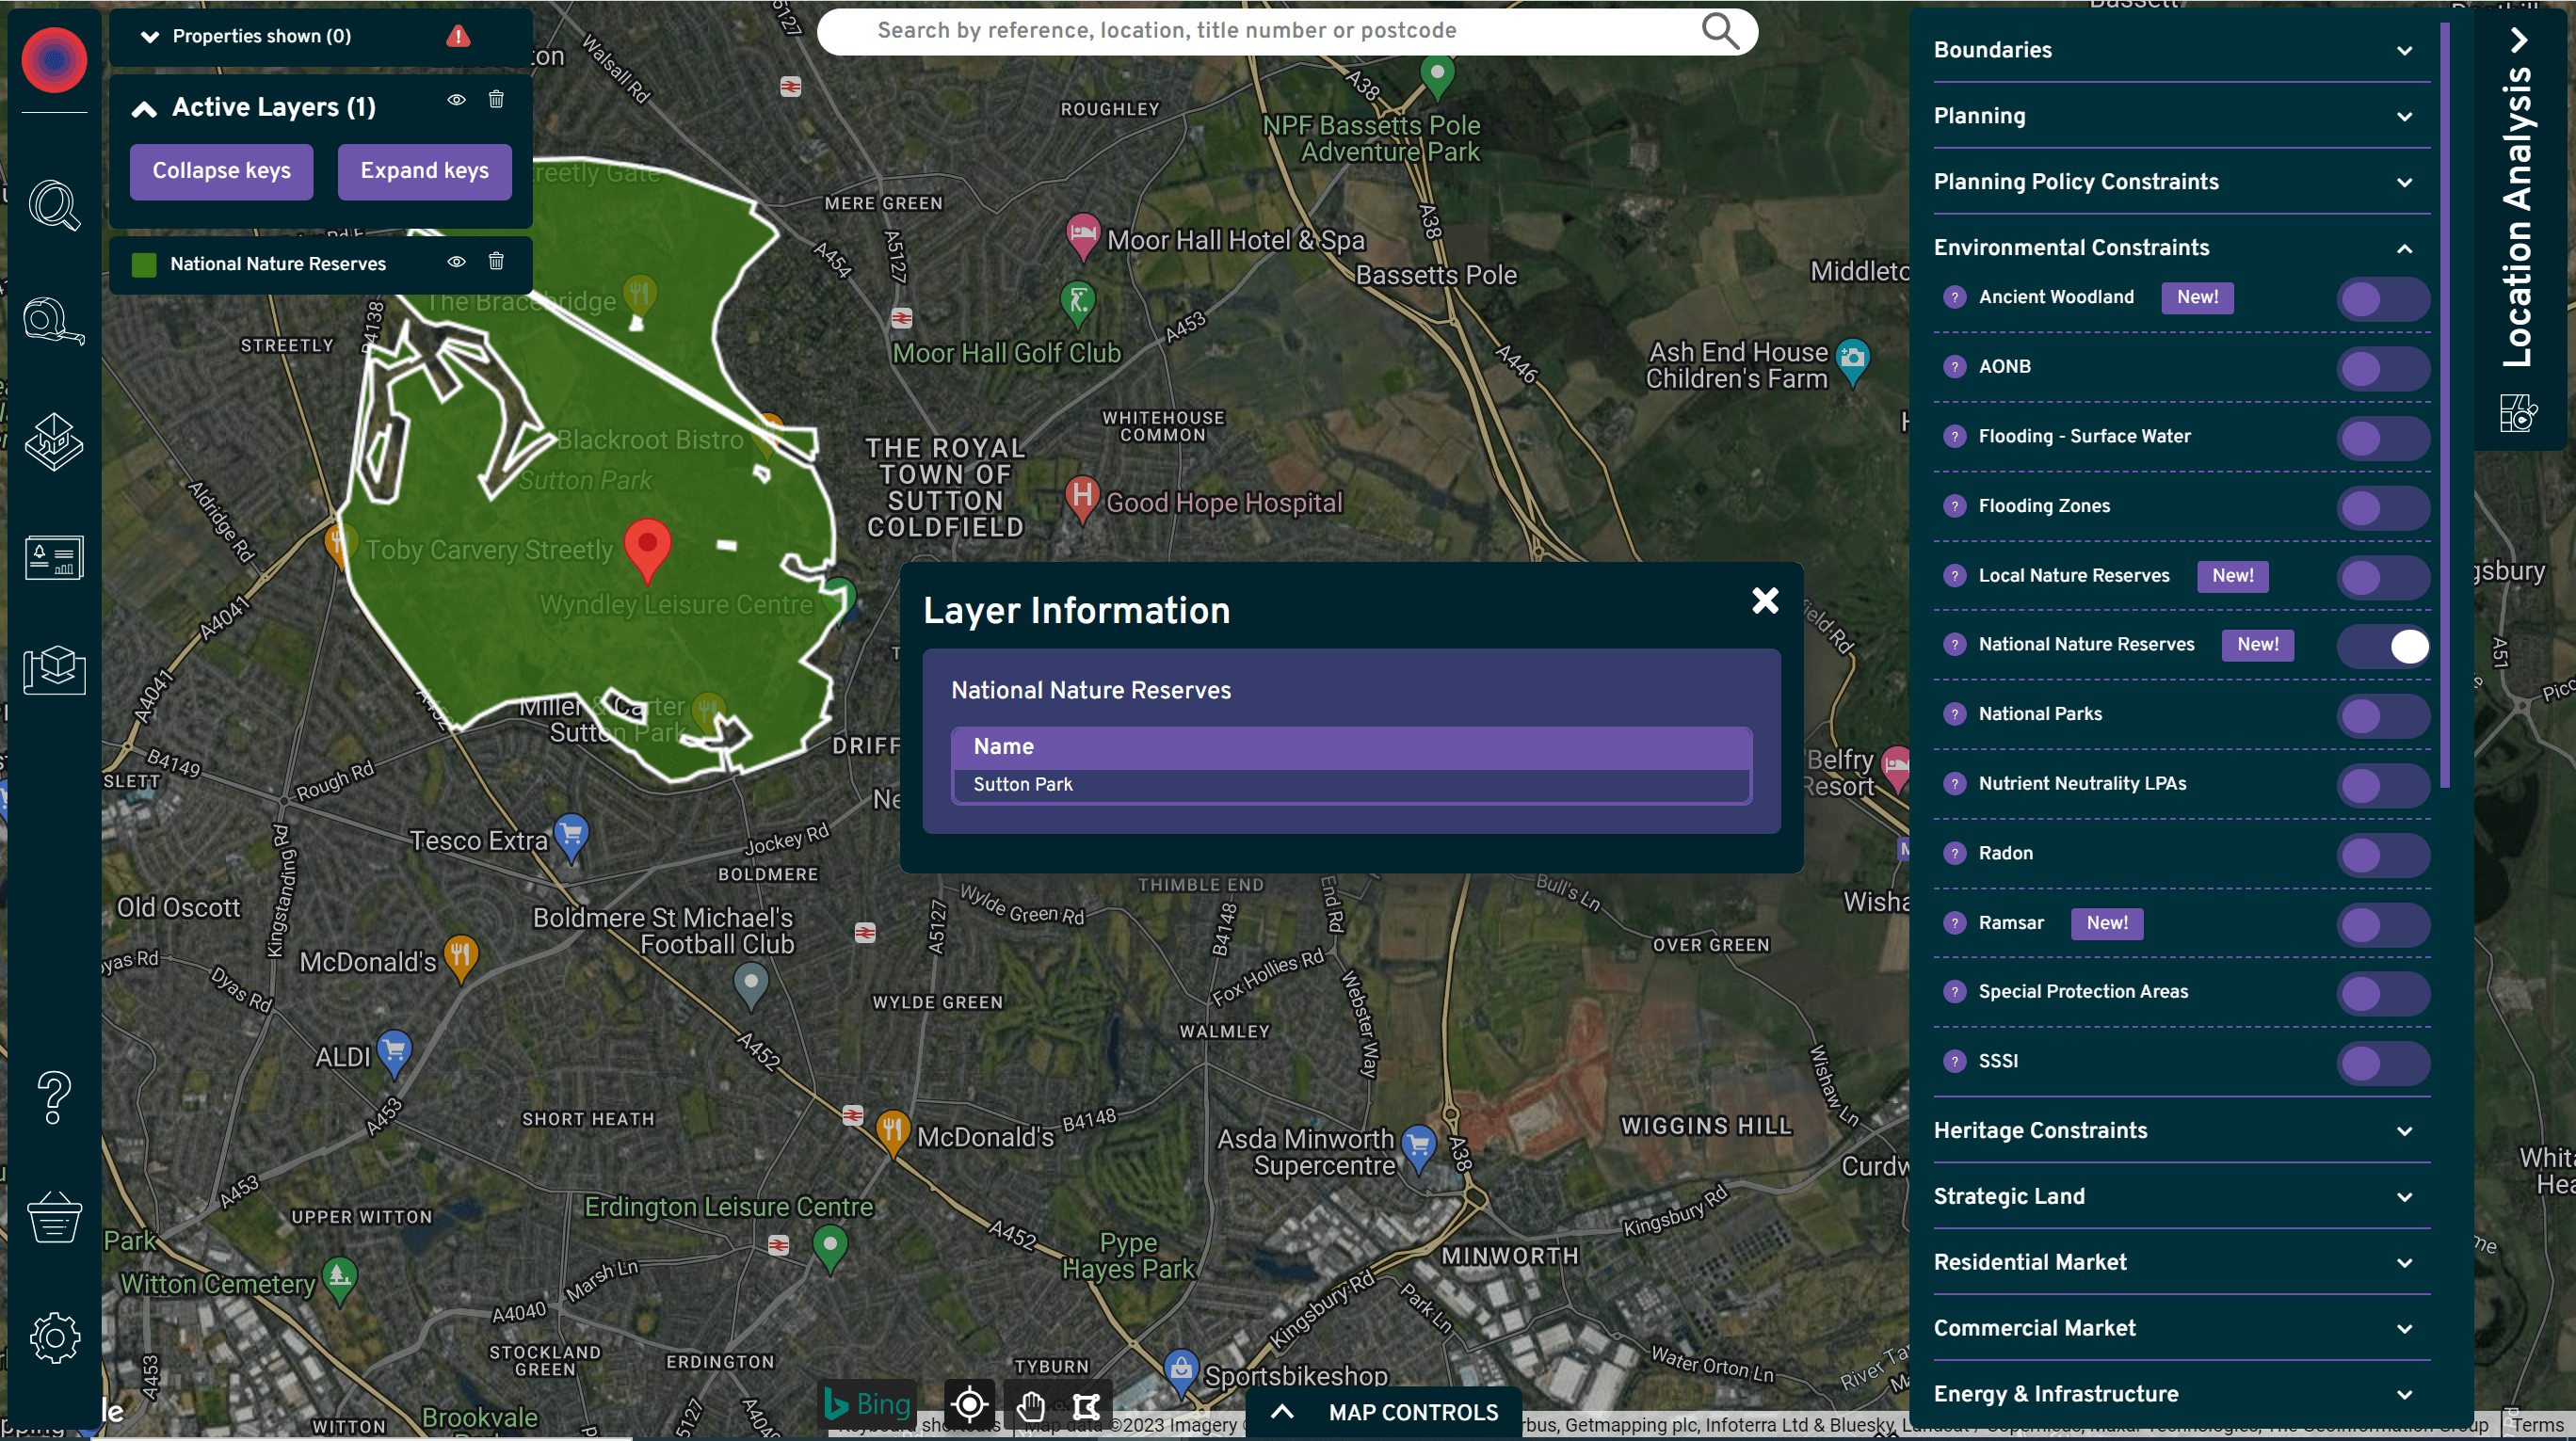
Task: Click the settings gear icon bottom-left
Action: point(53,1335)
